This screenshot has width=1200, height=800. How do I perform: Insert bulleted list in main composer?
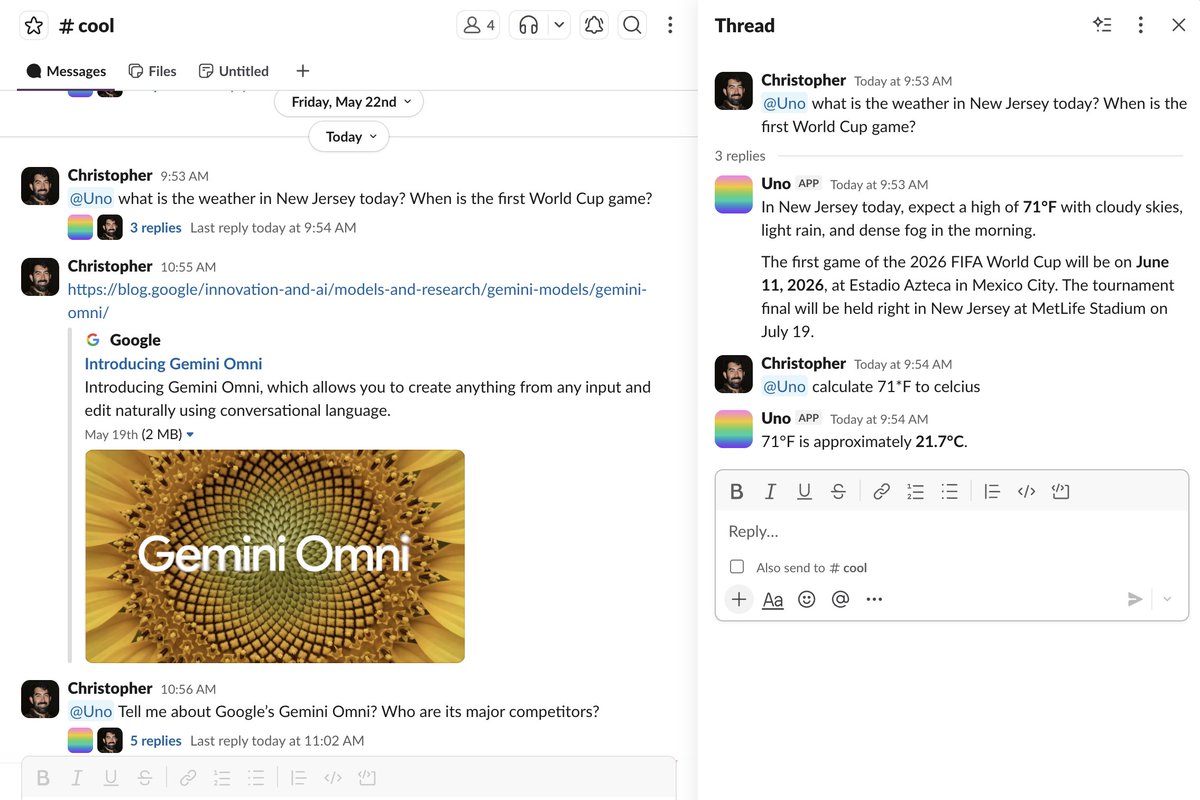click(256, 777)
